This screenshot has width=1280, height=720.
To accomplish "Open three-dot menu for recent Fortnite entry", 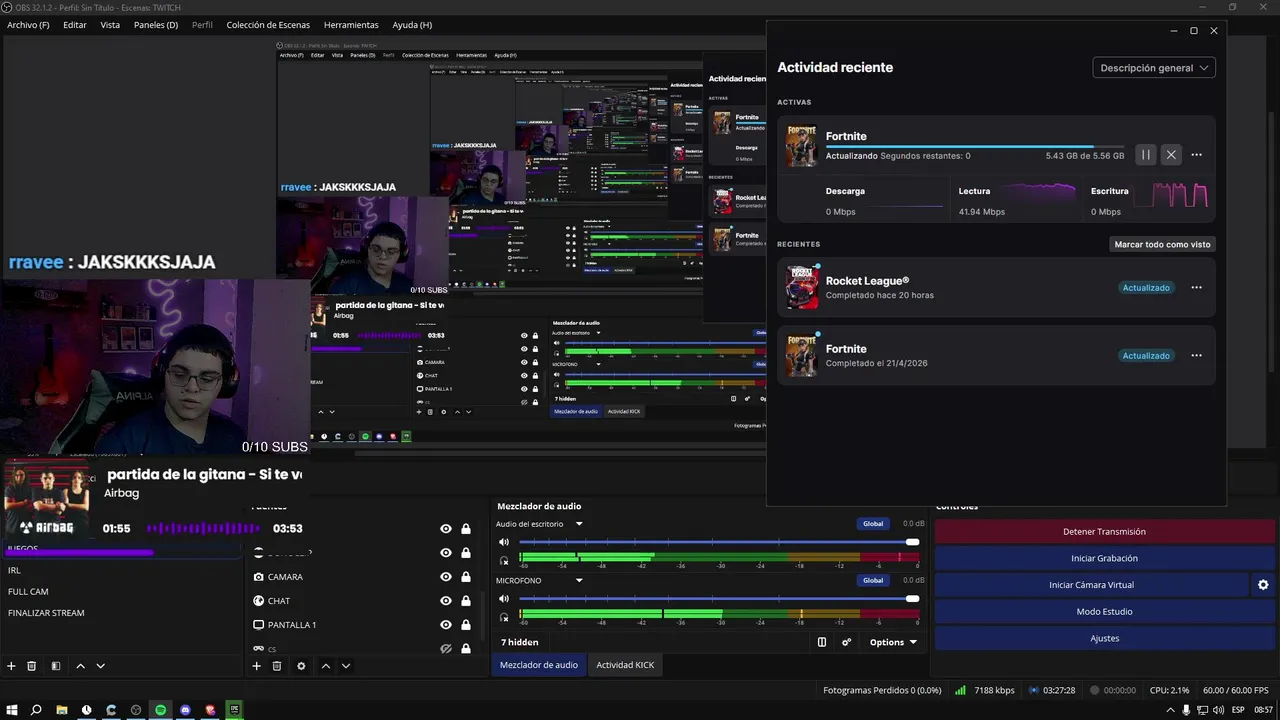I will (1196, 356).
